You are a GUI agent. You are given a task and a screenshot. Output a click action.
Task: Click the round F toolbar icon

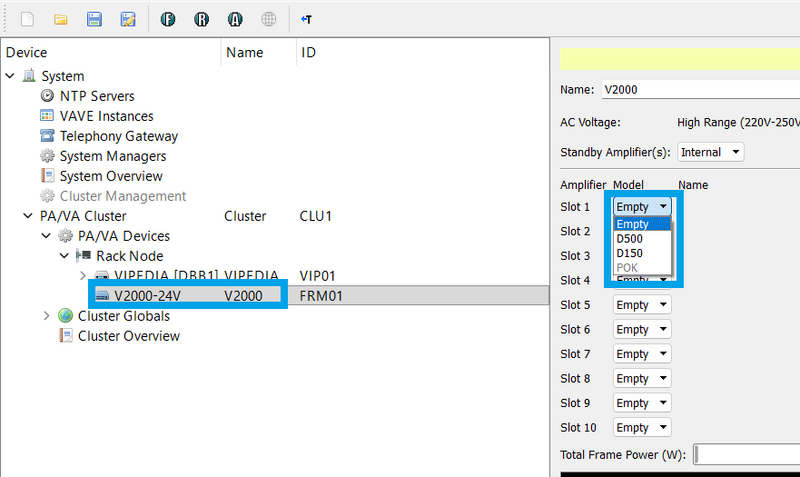pos(168,19)
